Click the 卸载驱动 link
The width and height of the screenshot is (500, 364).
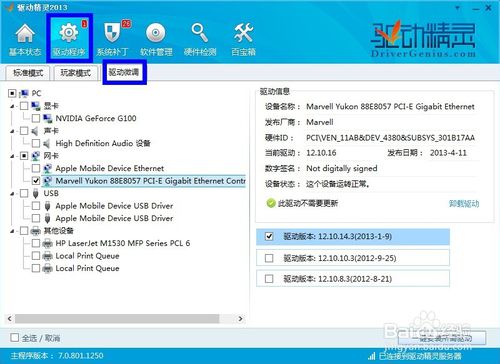pos(464,203)
